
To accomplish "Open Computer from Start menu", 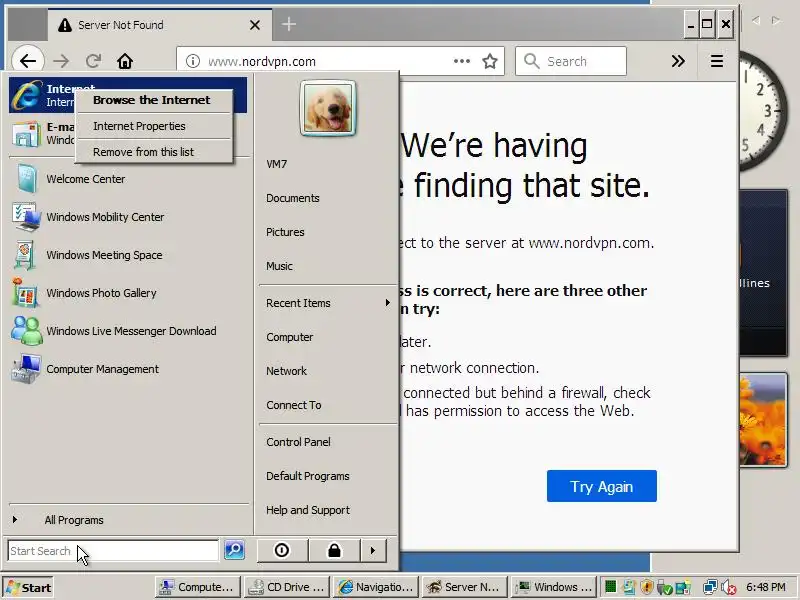I will 290,337.
